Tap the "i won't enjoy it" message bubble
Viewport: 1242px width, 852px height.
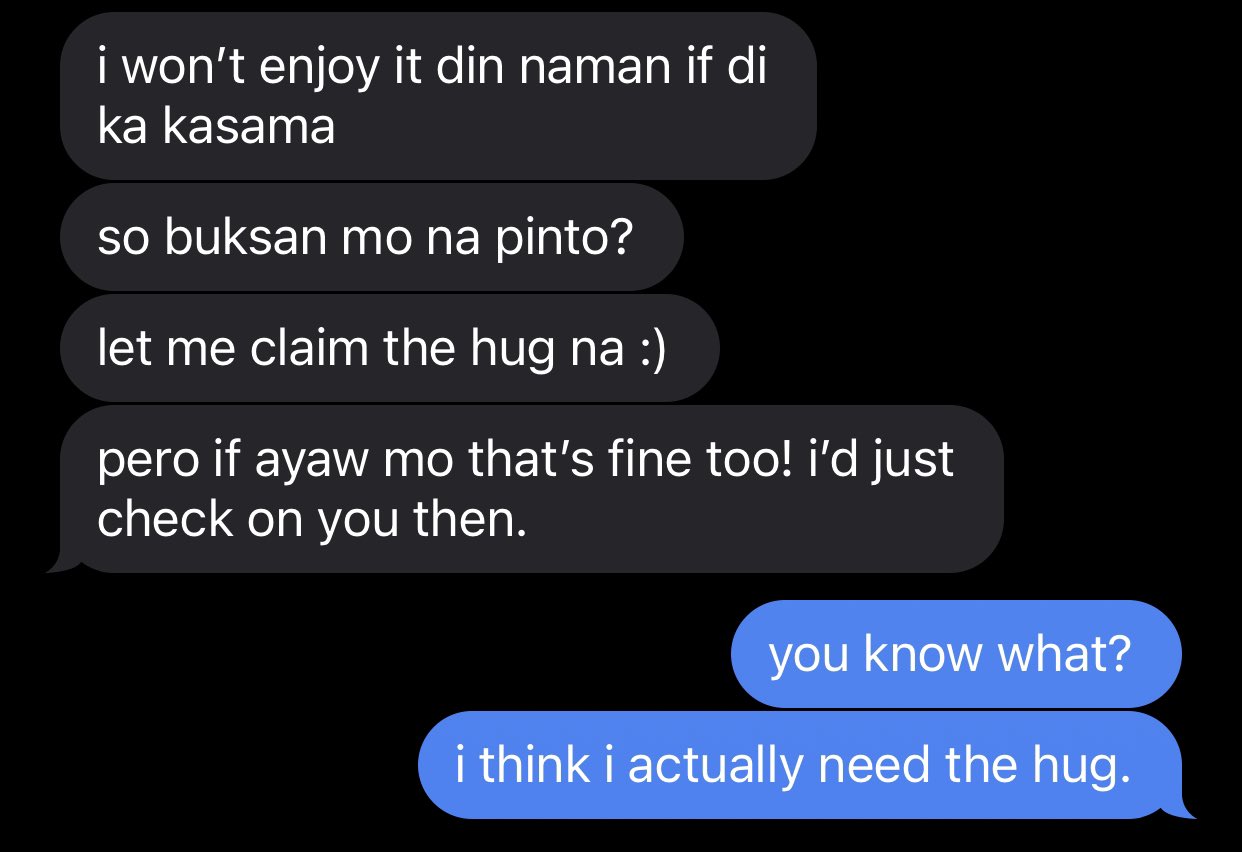(438, 96)
